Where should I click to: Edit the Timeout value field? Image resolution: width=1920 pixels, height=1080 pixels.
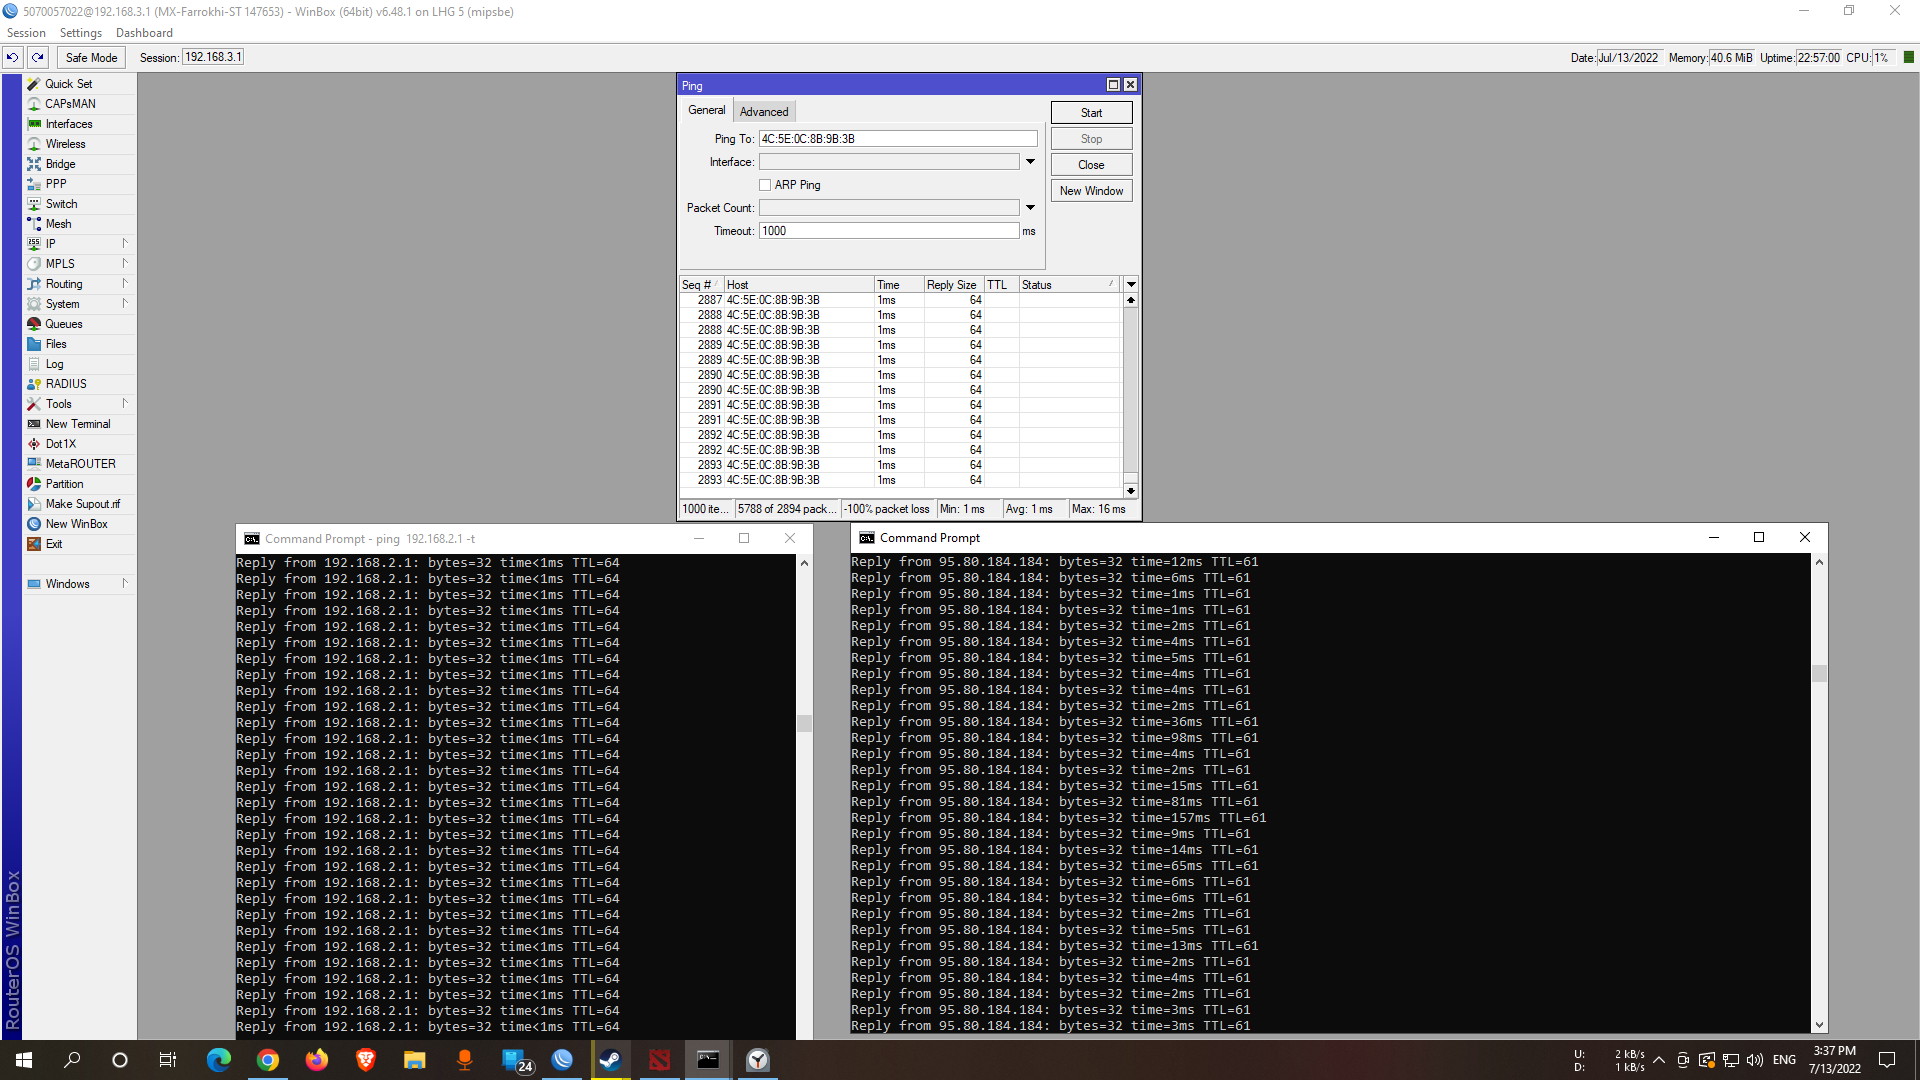pos(888,230)
